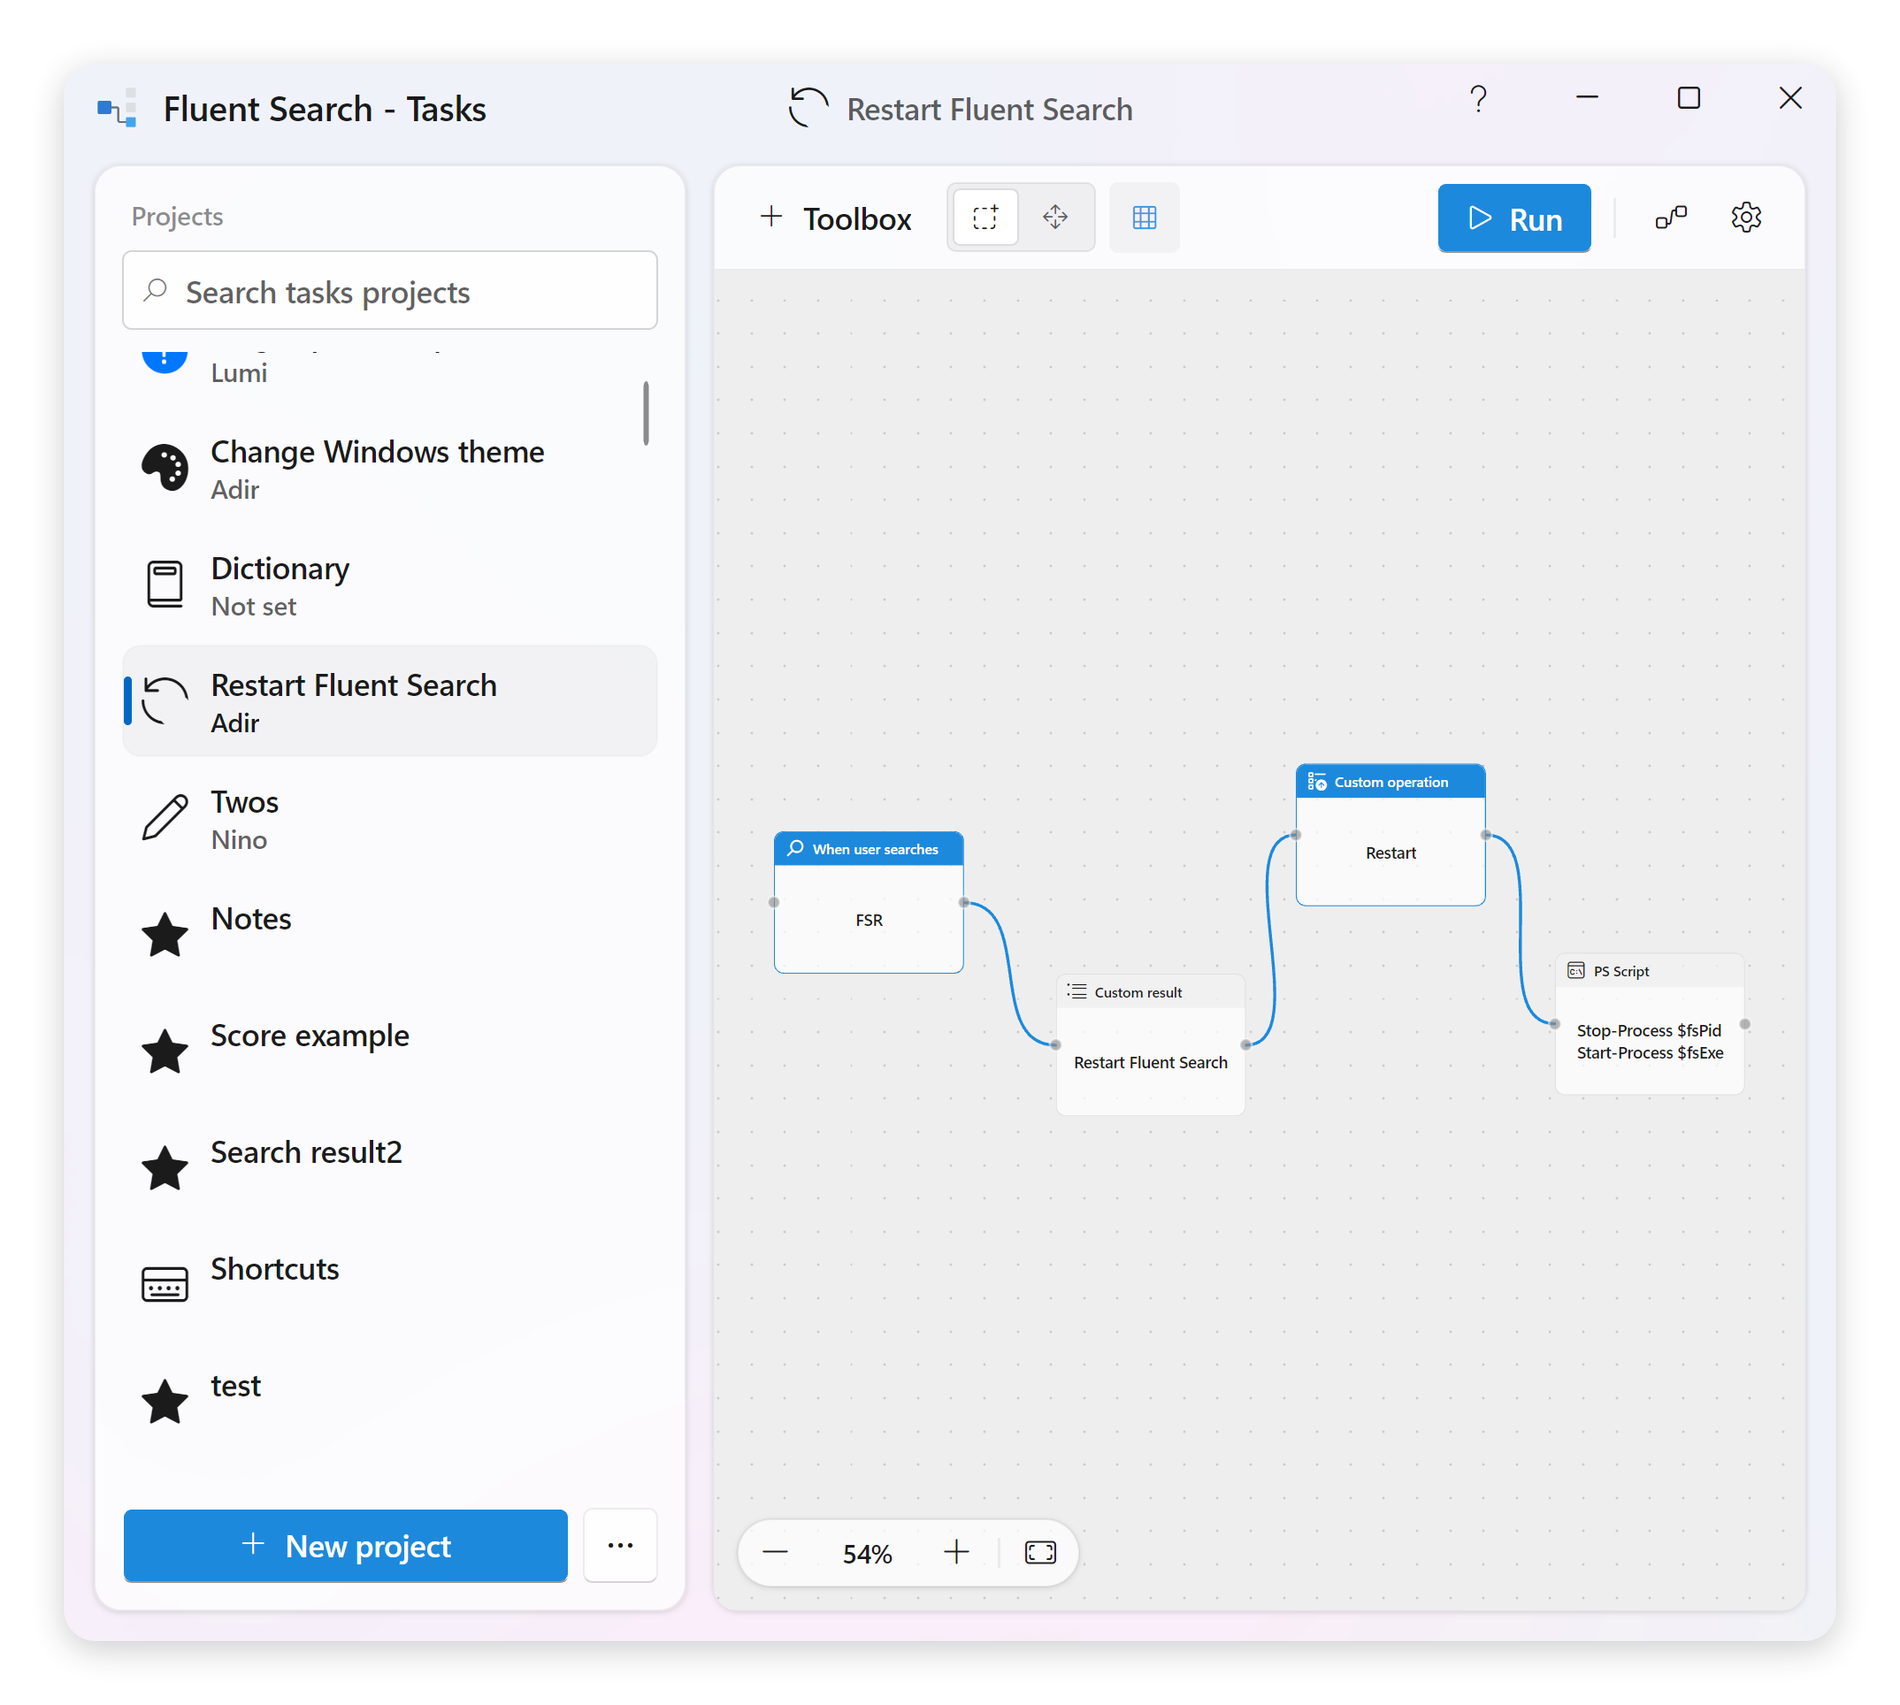Click the restart icon in title bar
This screenshot has width=1900, height=1705.
coord(808,108)
